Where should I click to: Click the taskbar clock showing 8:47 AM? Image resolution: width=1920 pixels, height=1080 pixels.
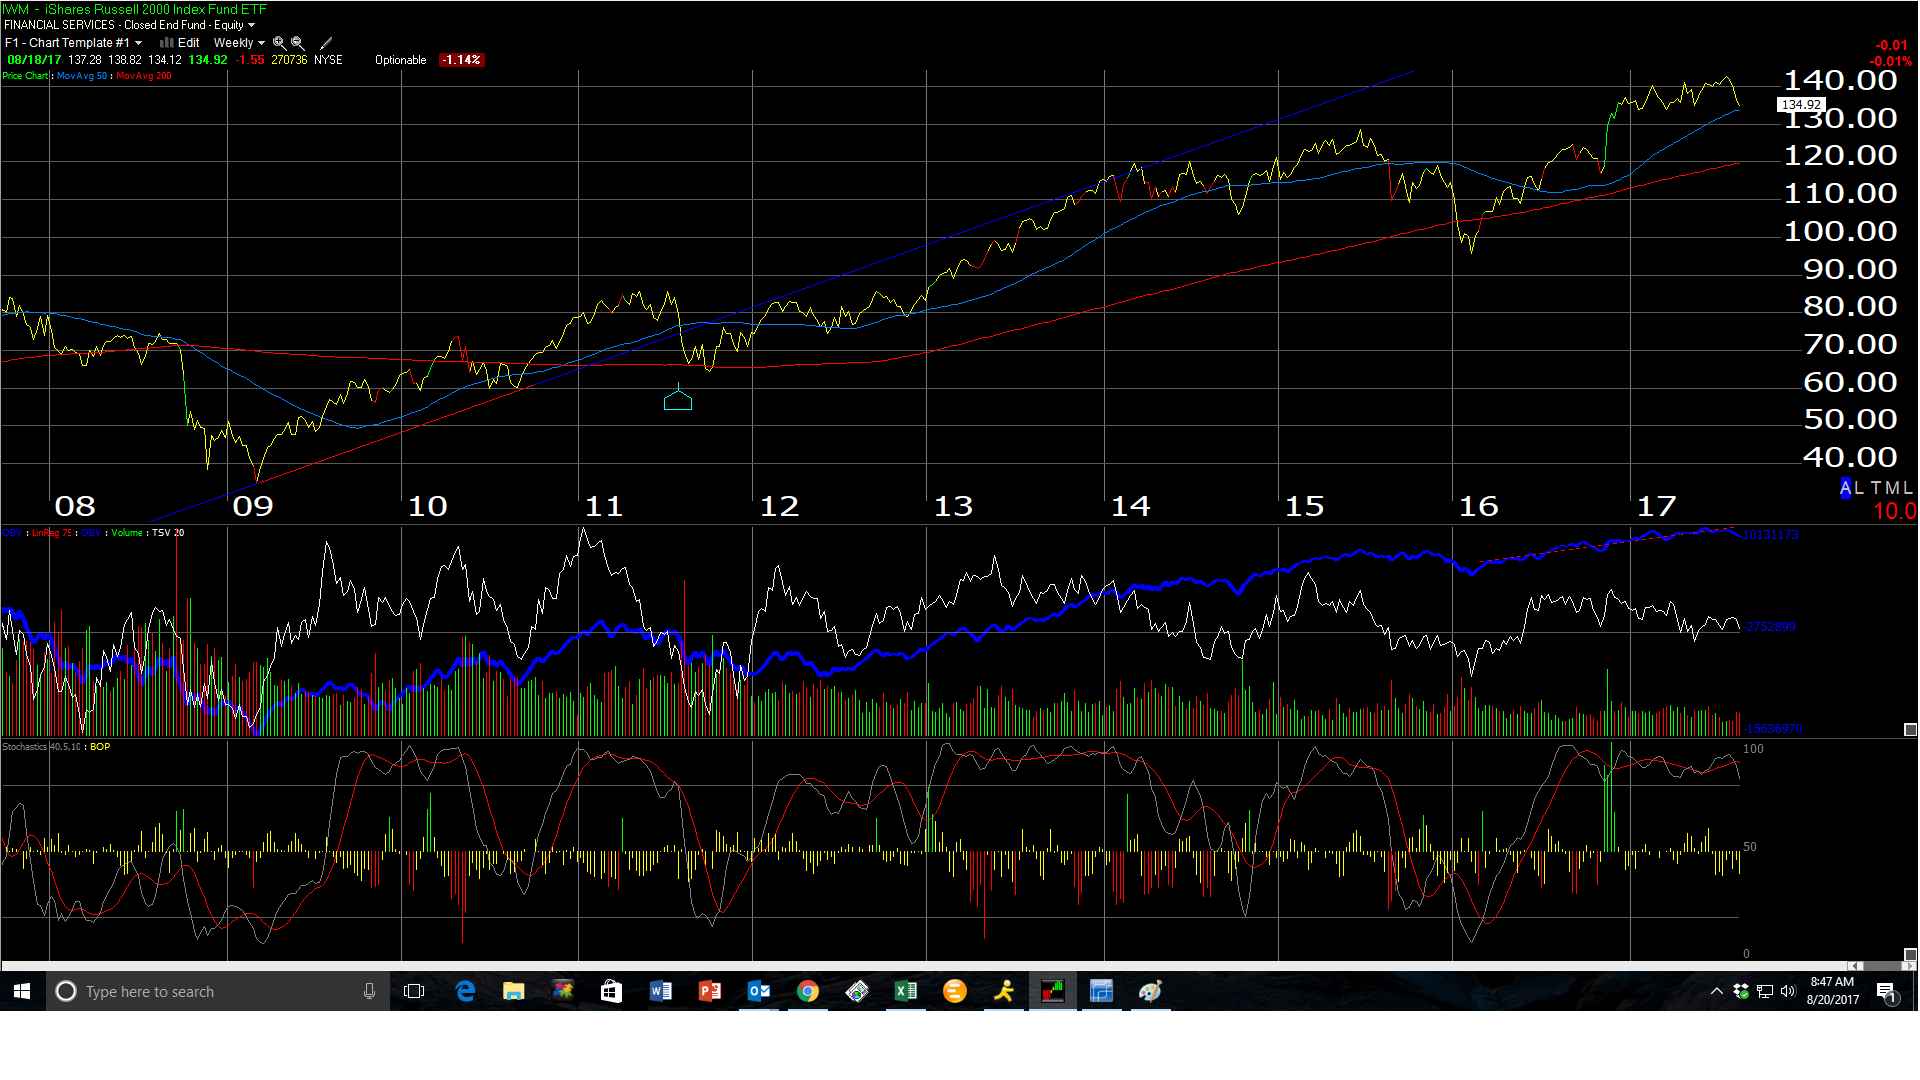pyautogui.click(x=1832, y=991)
